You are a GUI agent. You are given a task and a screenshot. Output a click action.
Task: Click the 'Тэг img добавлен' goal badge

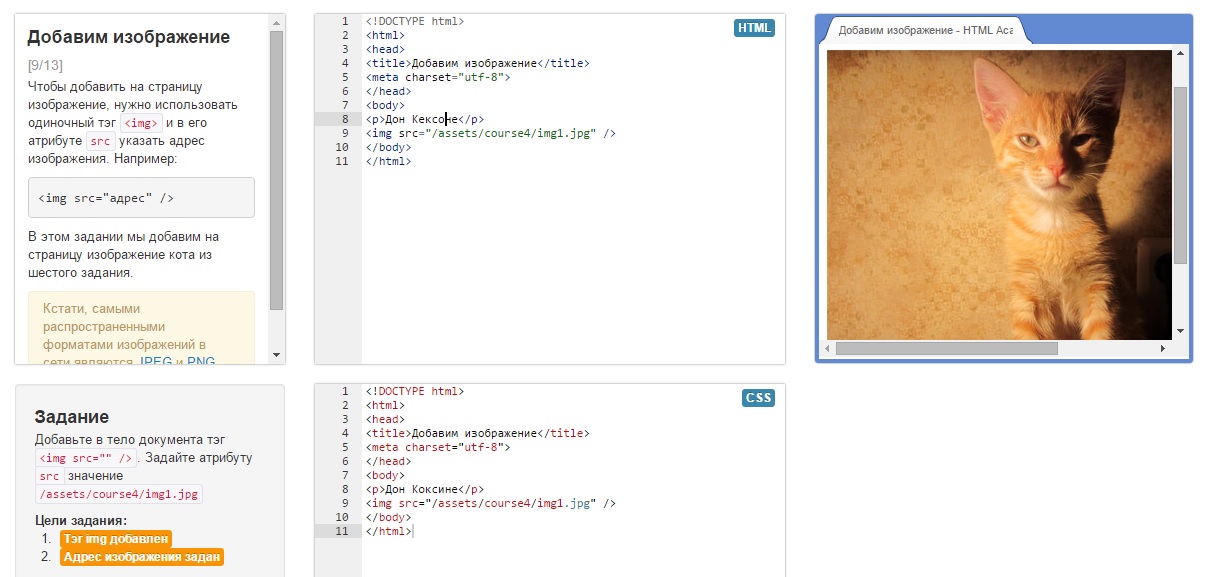click(x=116, y=539)
